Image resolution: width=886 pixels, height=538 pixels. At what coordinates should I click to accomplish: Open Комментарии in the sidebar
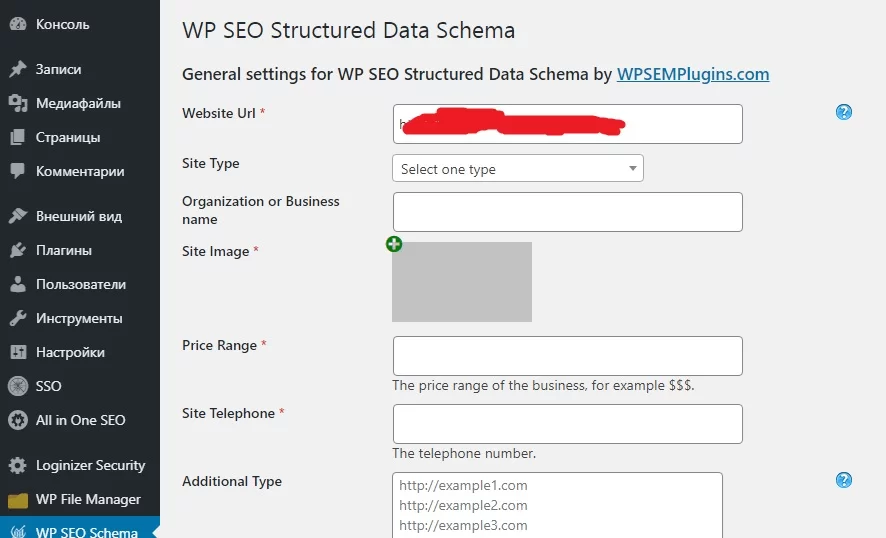[x=80, y=171]
